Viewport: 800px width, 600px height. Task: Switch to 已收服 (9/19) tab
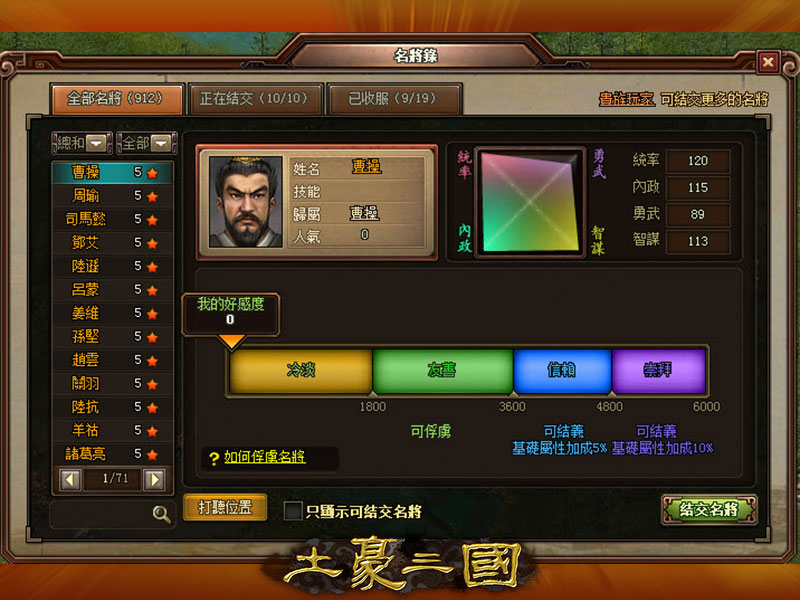click(394, 98)
